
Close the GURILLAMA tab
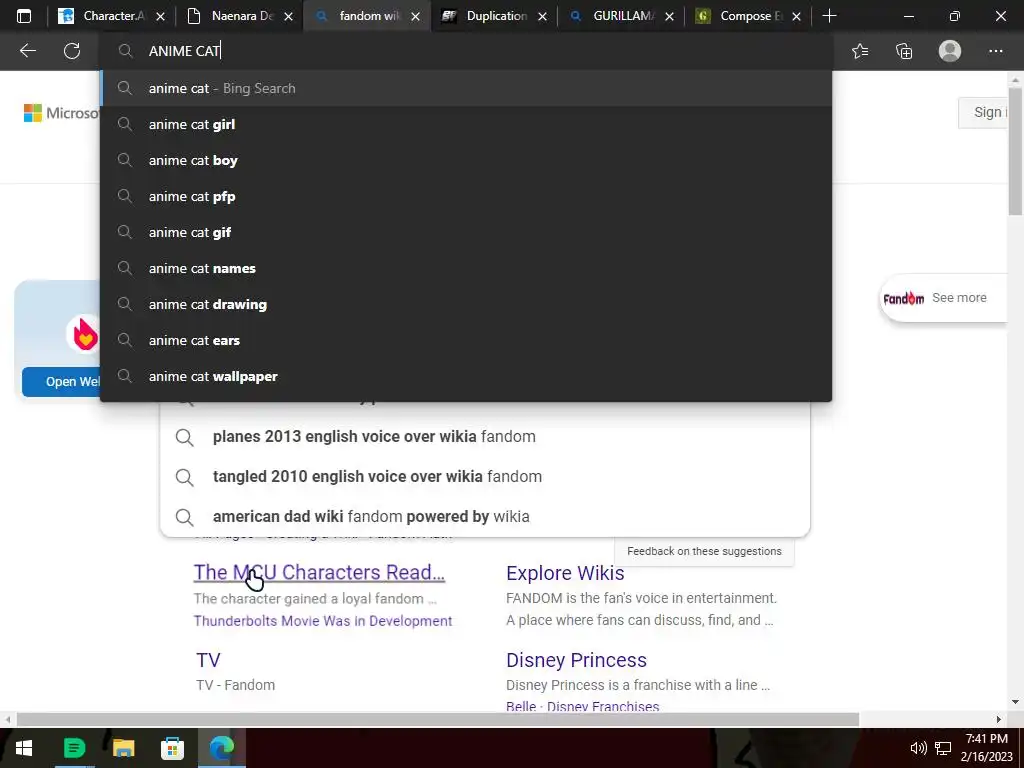click(669, 16)
